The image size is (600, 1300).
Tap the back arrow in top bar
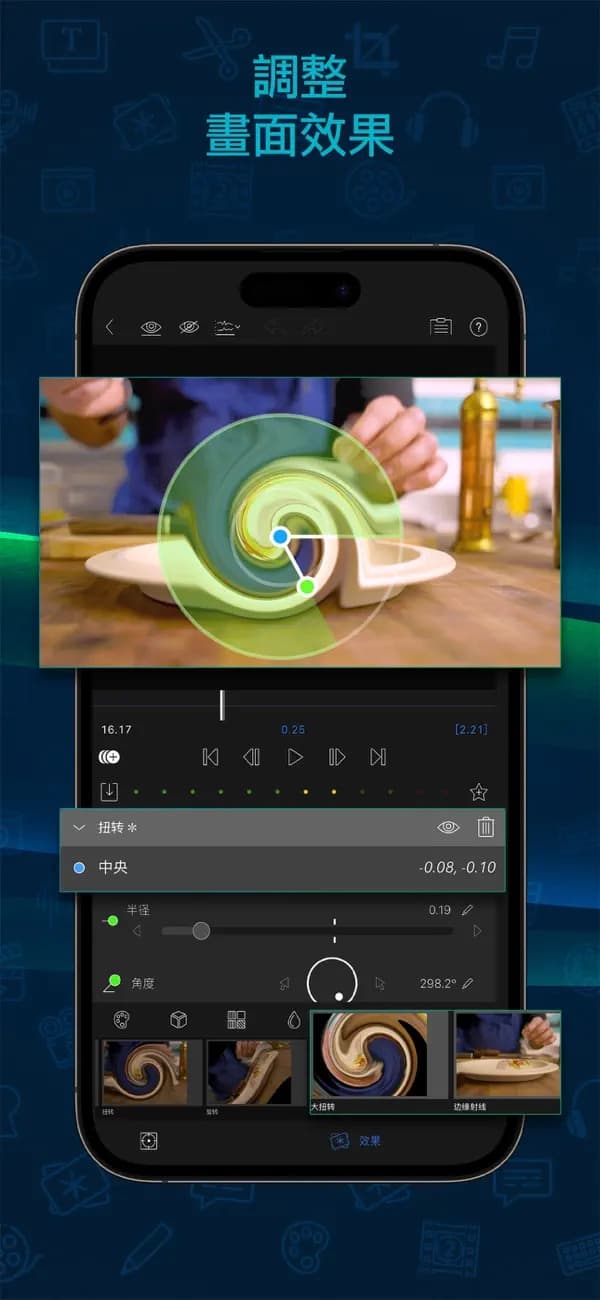pos(110,327)
